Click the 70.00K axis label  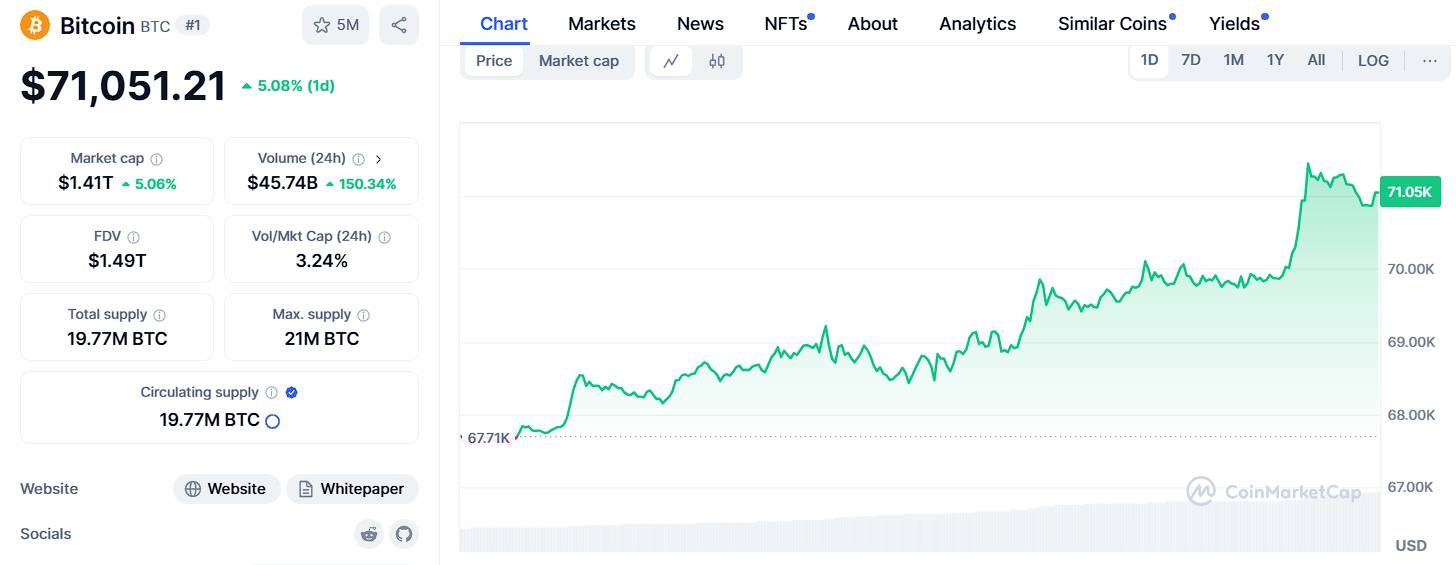[1411, 269]
